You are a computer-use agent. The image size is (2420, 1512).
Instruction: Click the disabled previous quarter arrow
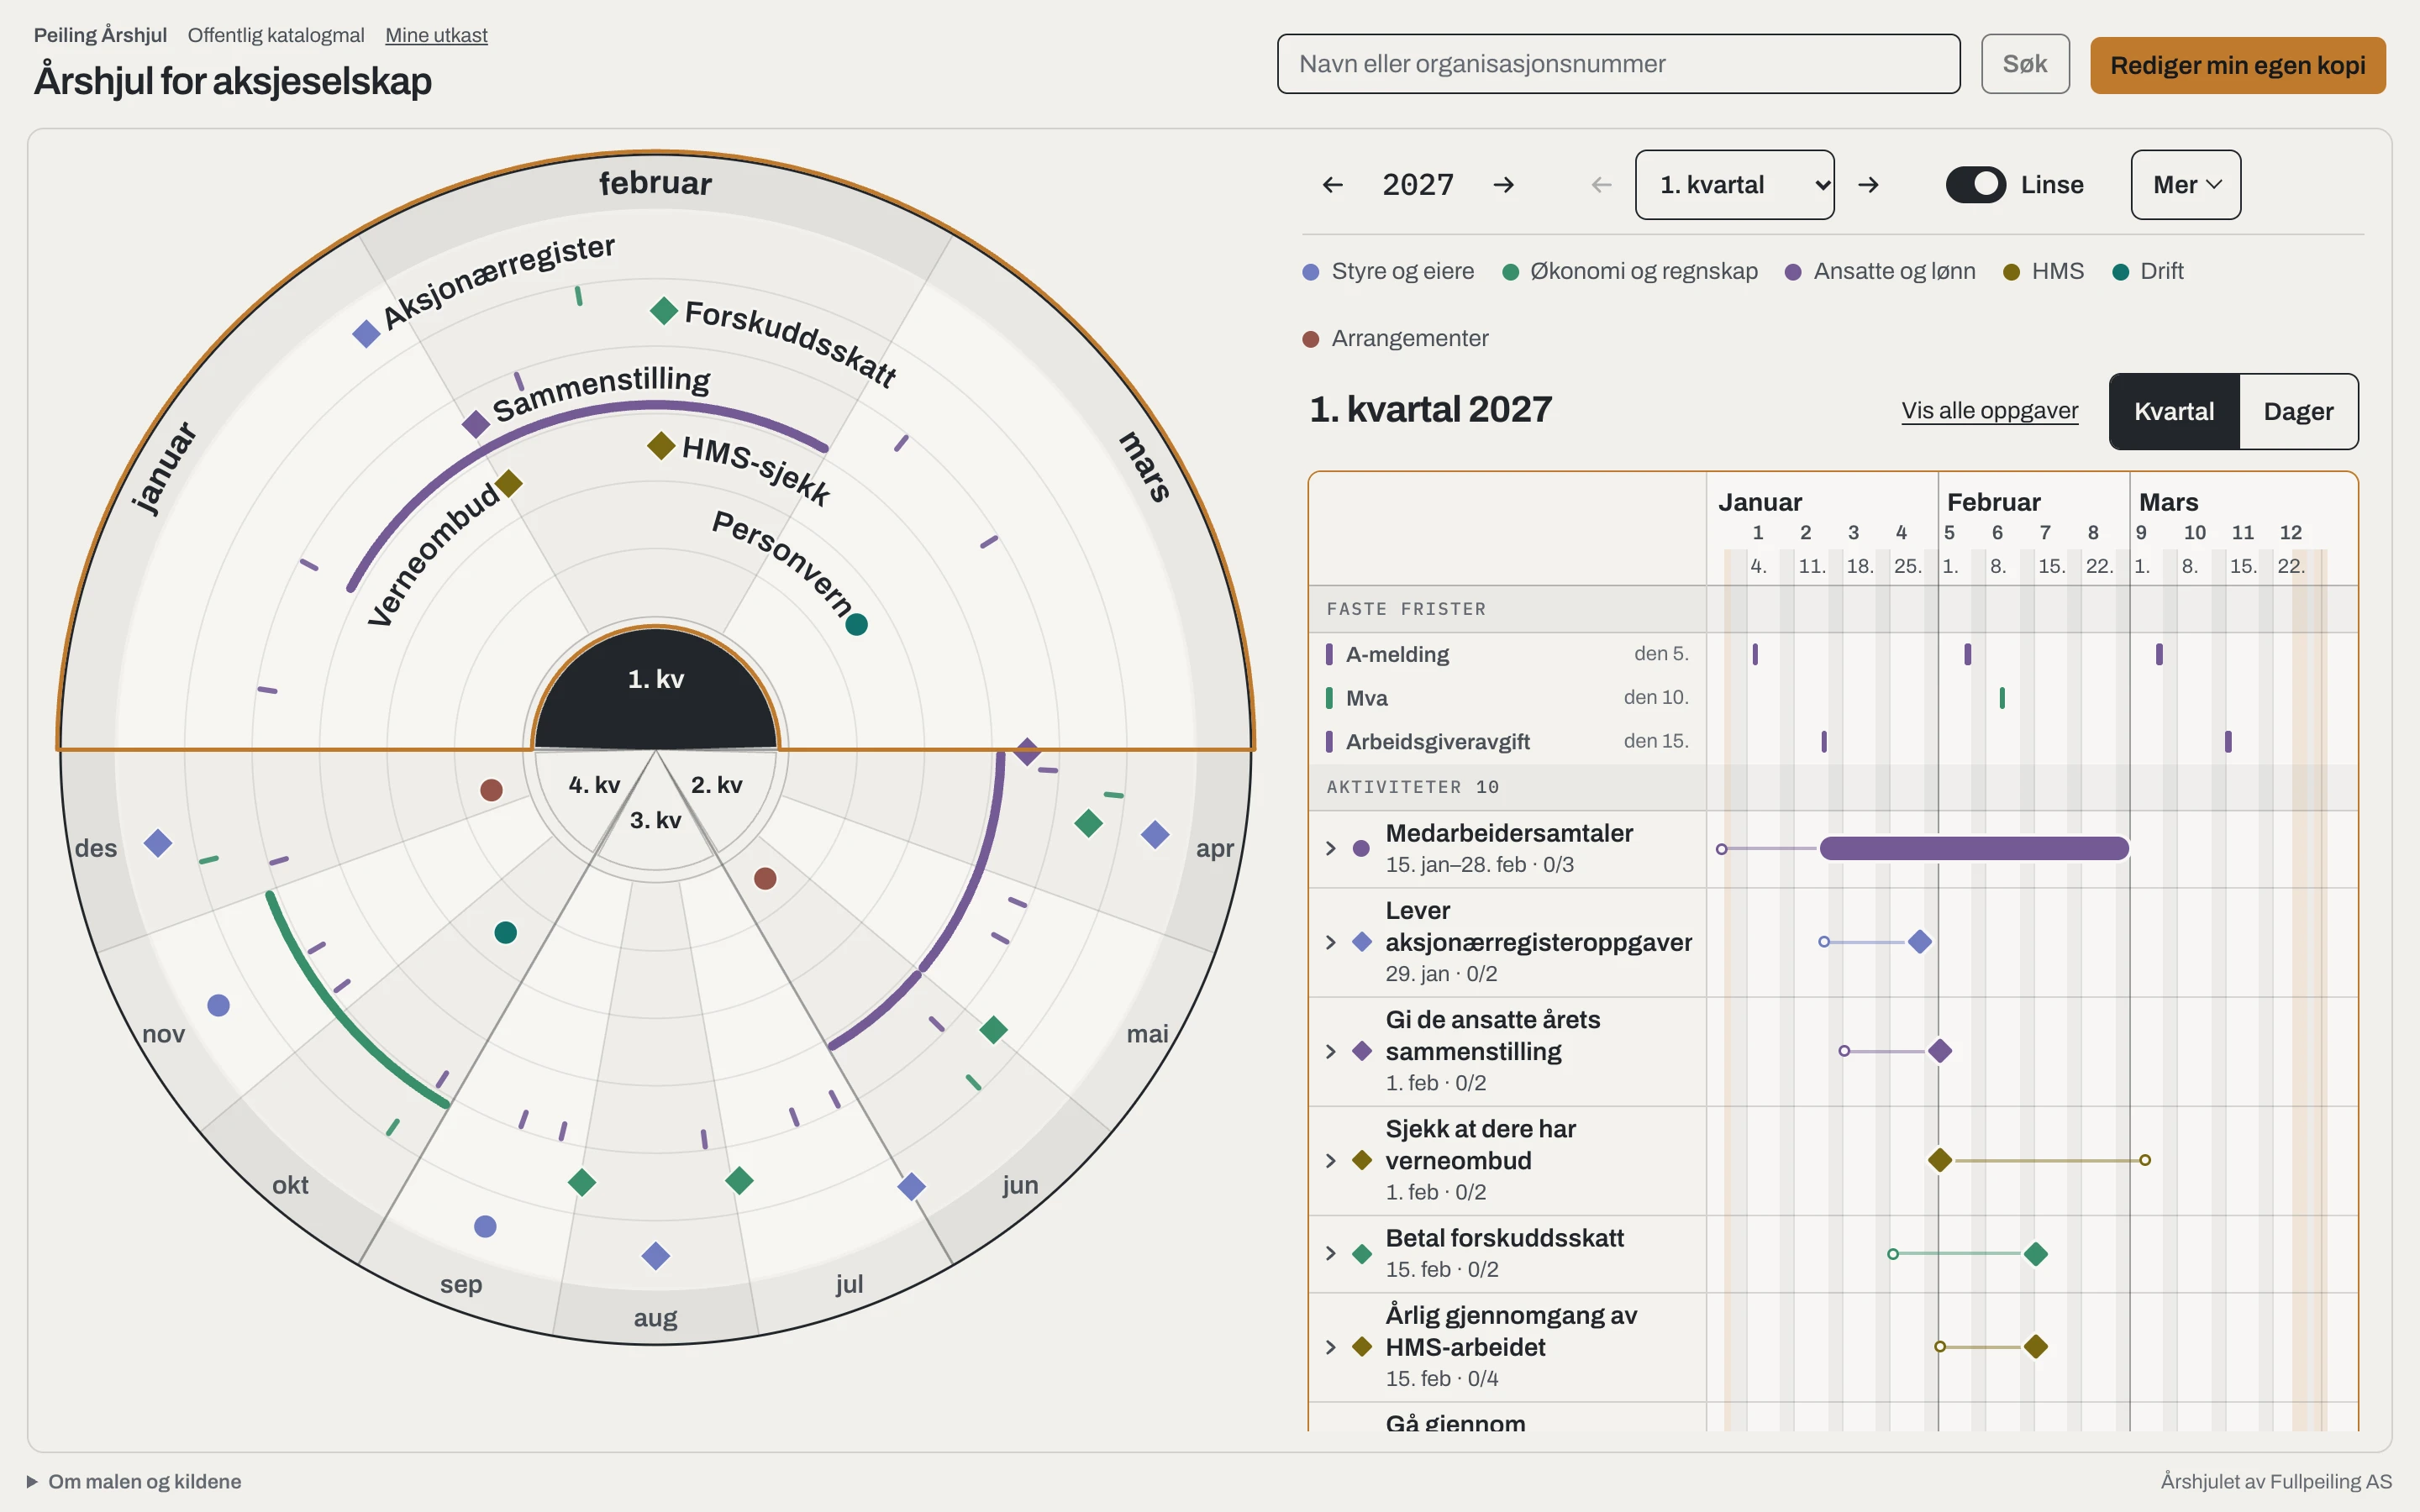[x=1601, y=185]
